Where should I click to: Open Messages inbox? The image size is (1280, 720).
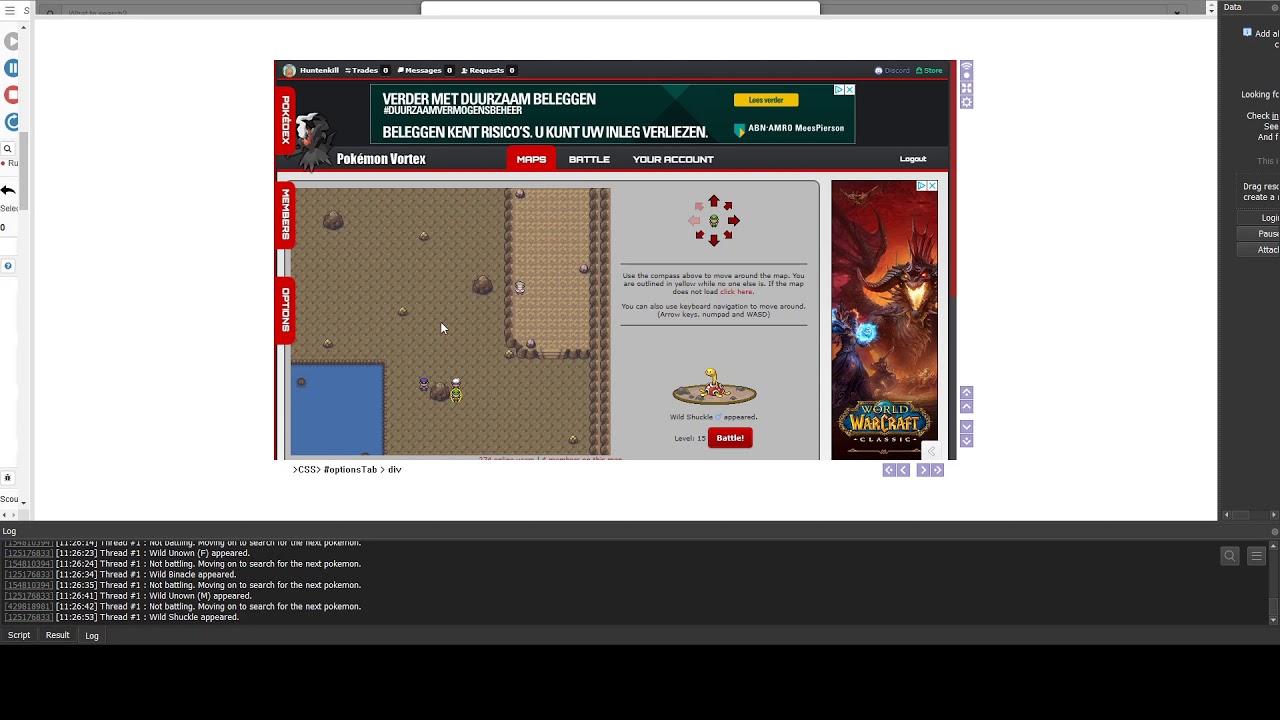[x=424, y=70]
